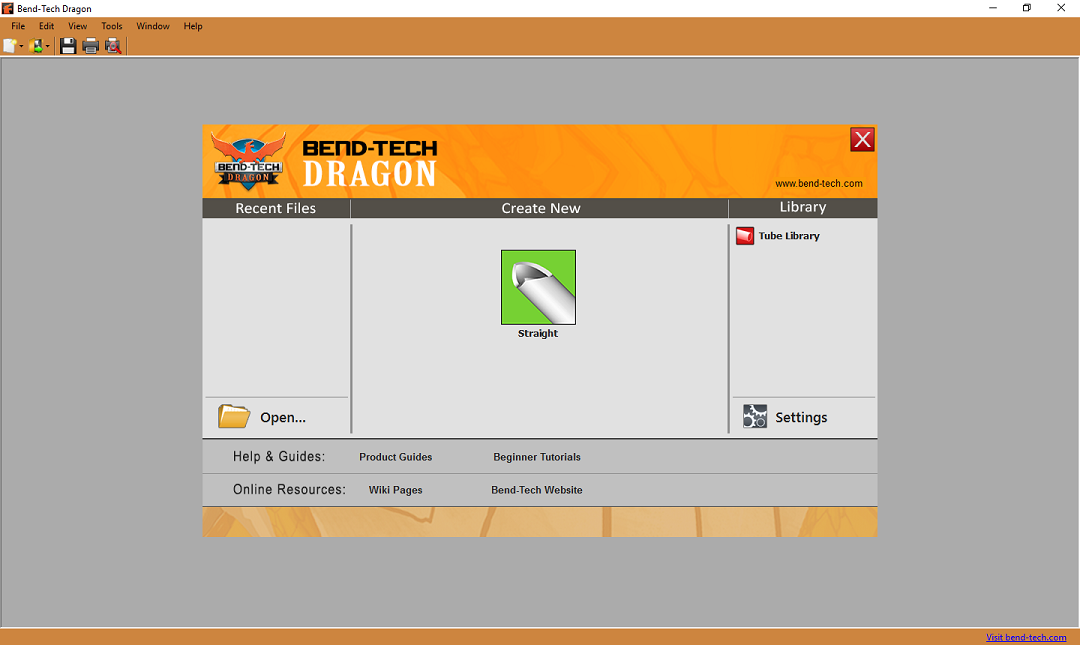Open the Edit menu
The image size is (1080, 645).
coord(46,26)
